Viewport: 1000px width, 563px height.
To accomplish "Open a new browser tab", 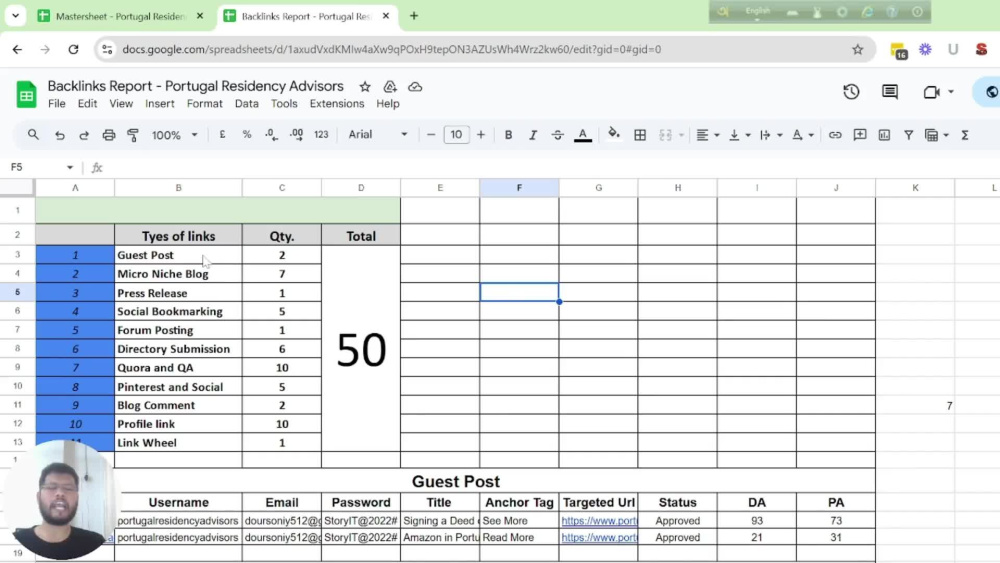I will click(x=414, y=16).
